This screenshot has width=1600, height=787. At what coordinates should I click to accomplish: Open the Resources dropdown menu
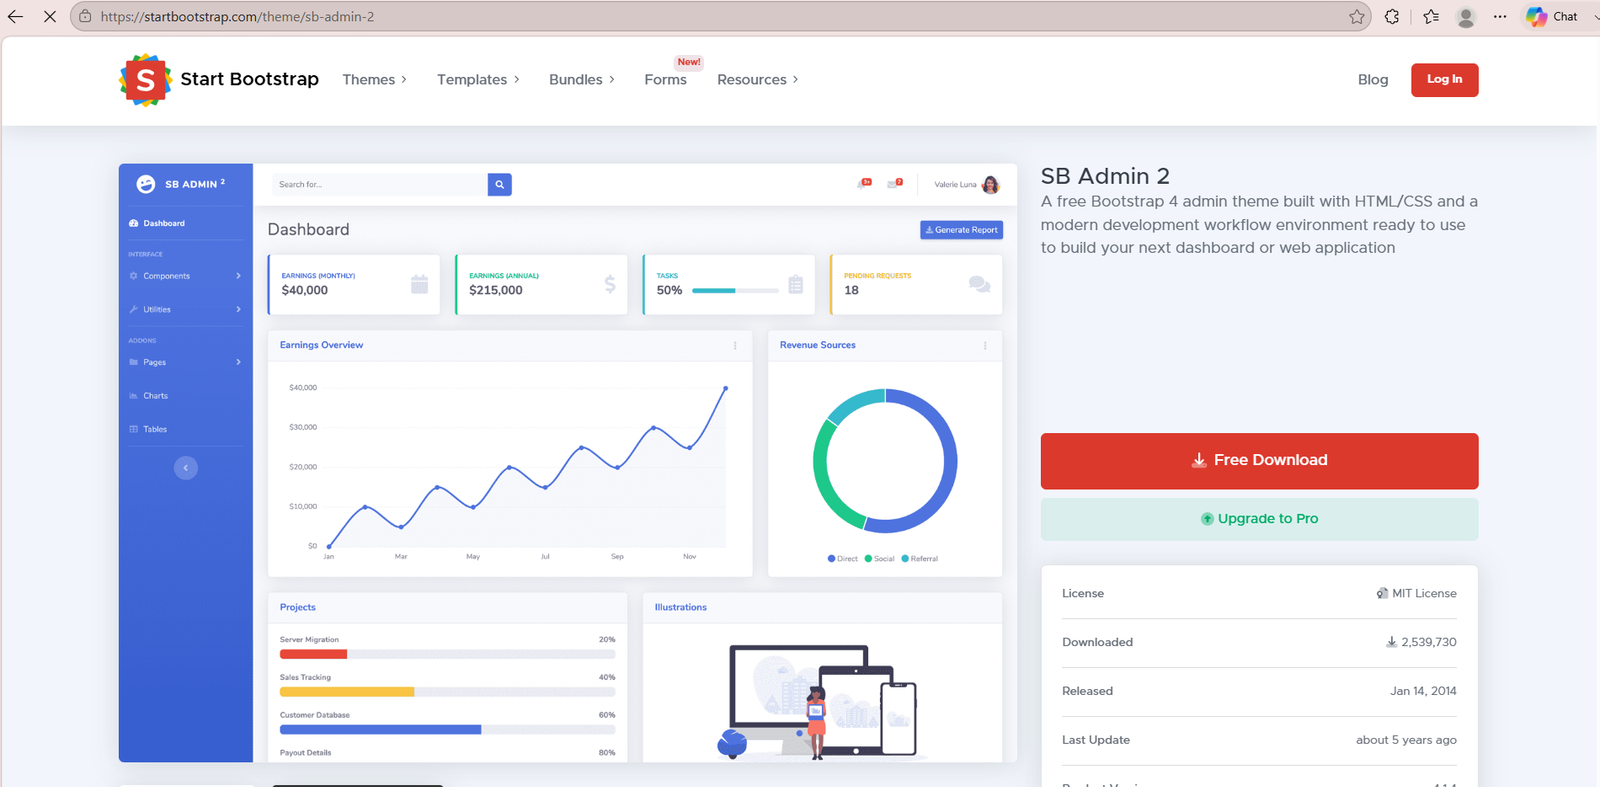click(758, 80)
